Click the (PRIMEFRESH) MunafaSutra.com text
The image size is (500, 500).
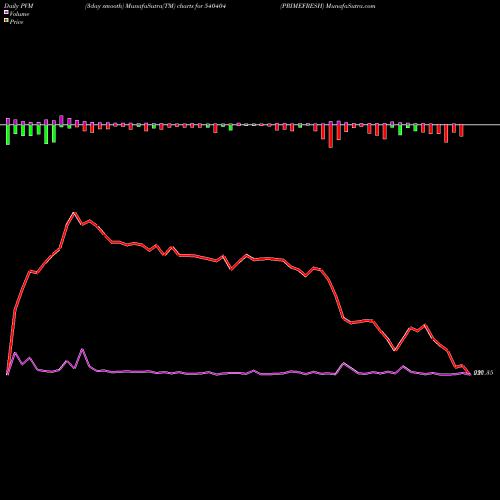327,6
